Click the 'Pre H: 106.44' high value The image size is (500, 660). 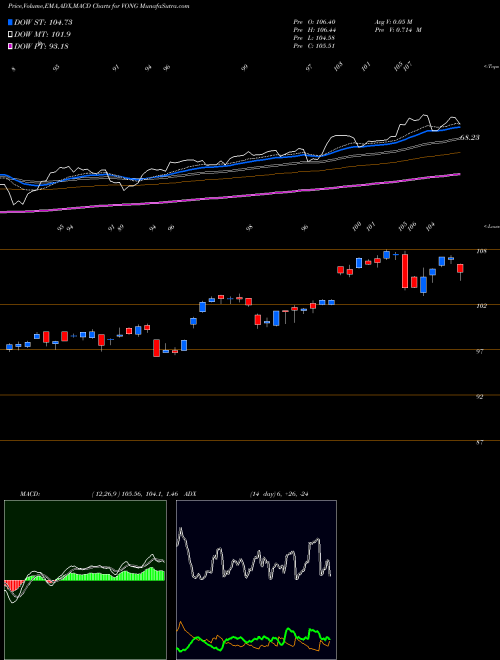click(x=314, y=30)
